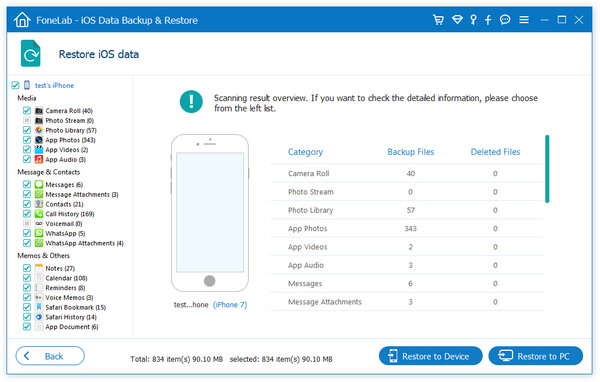This screenshot has height=382, width=600.
Task: Open WhatsApp Attachments (4) list item
Action: 85,243
